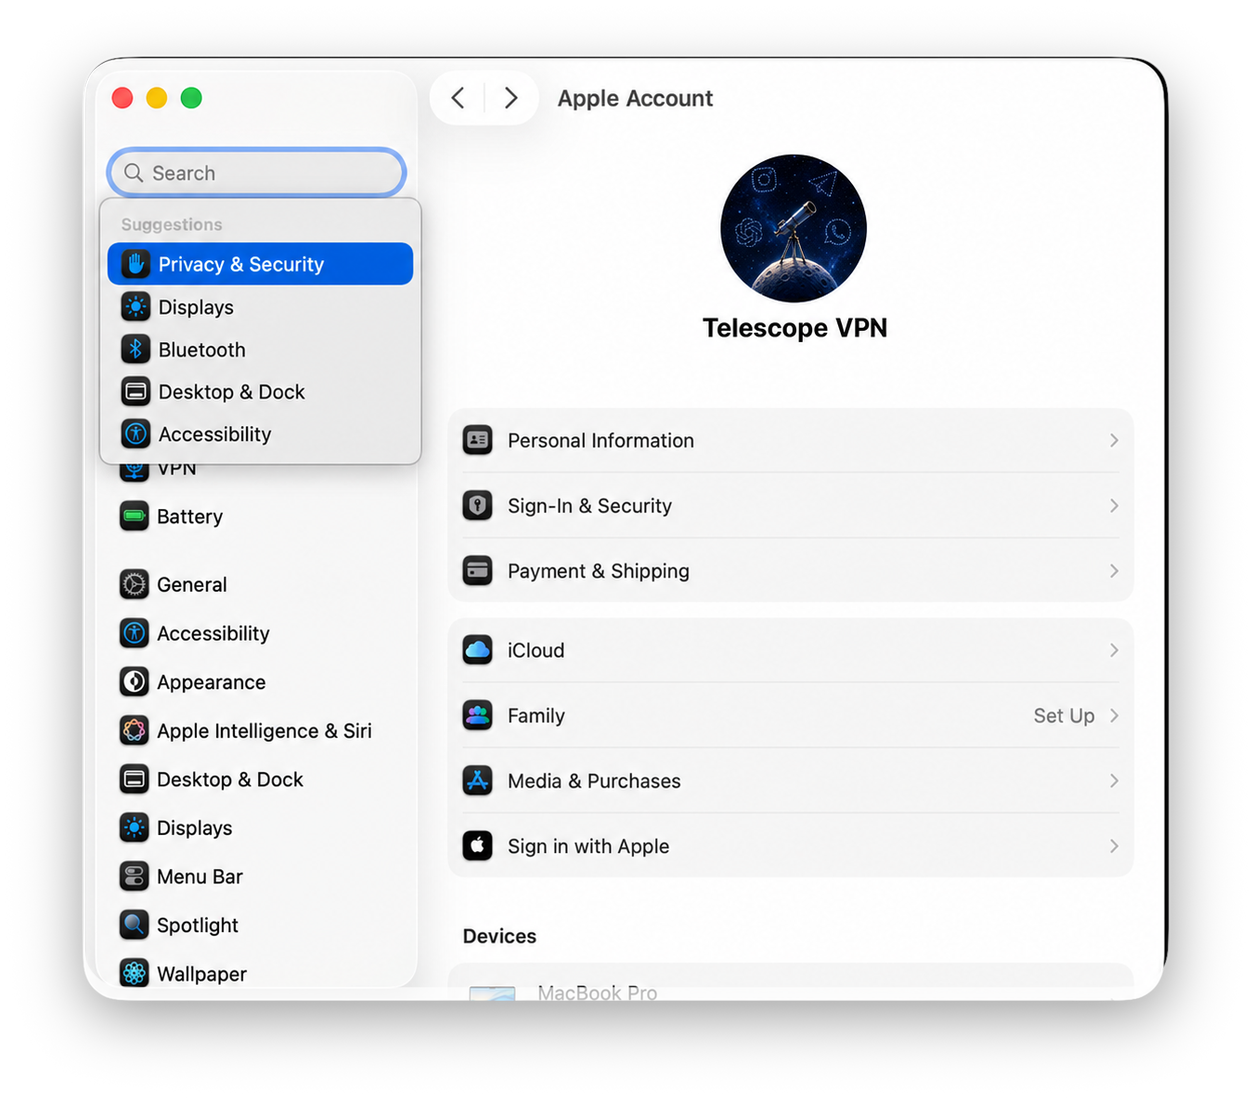1253x1098 pixels.
Task: Click the Media & Purchases App Store icon
Action: 478,781
